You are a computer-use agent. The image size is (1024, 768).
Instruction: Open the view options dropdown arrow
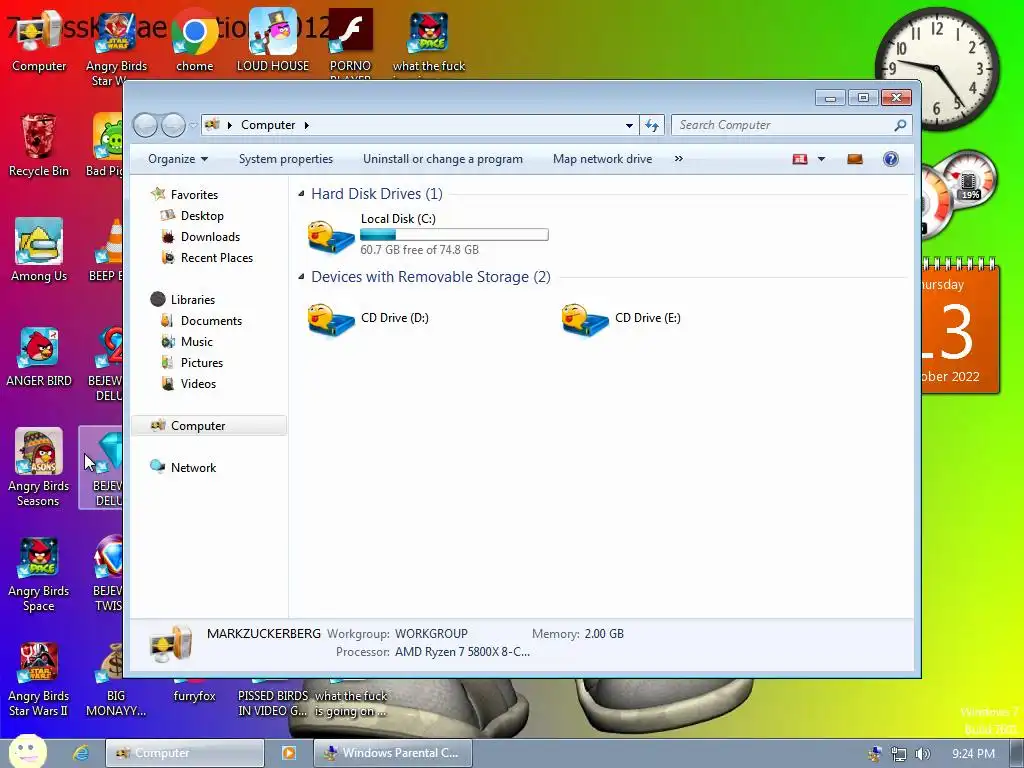point(821,159)
